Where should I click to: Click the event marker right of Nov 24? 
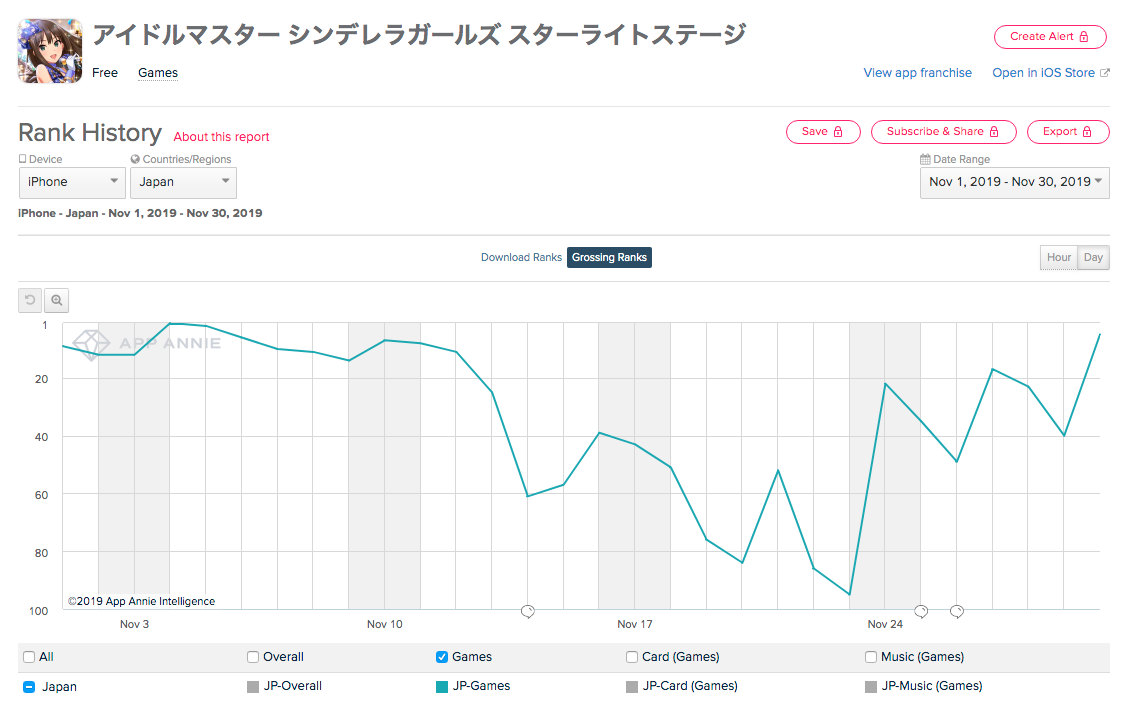point(921,612)
